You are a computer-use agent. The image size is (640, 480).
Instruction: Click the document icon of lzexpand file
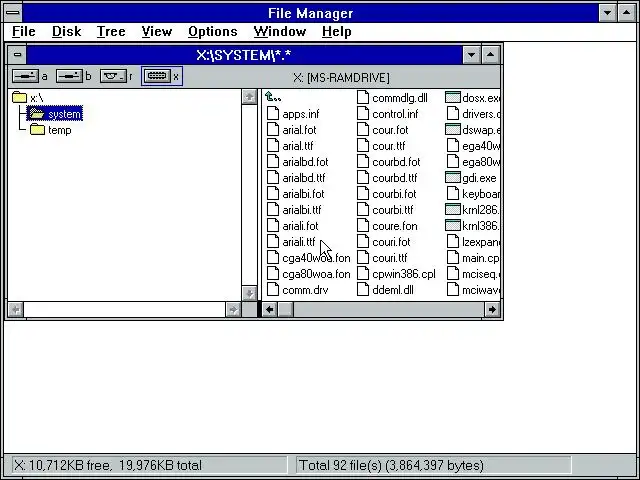(453, 242)
